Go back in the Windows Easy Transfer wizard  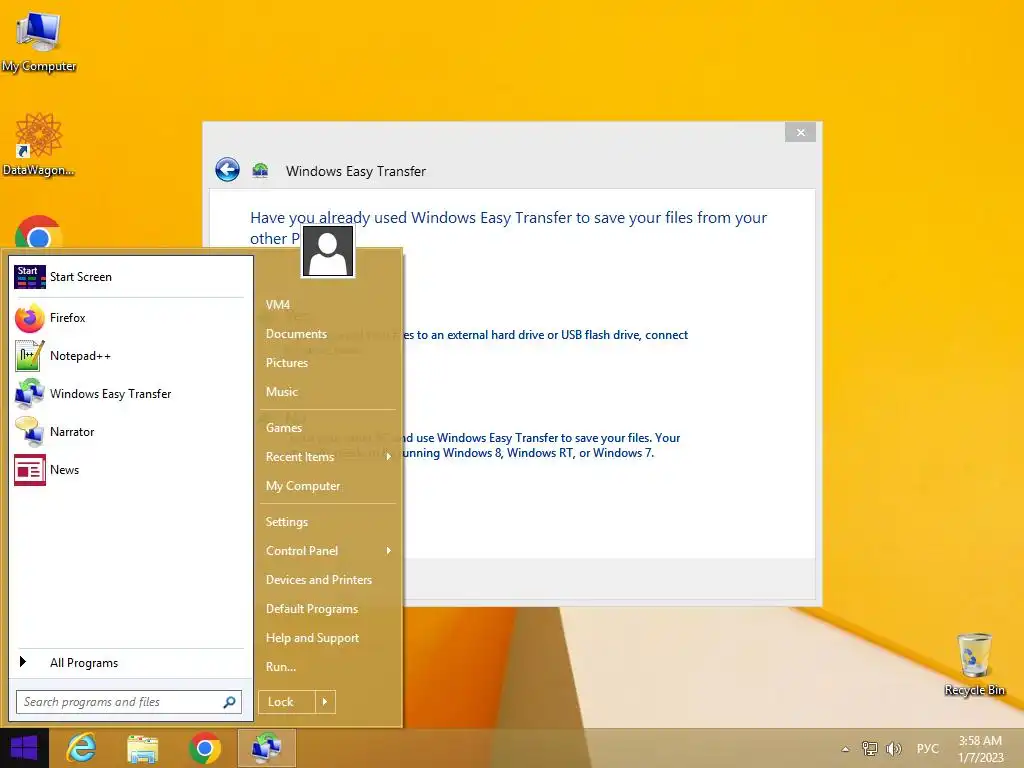pyautogui.click(x=227, y=170)
